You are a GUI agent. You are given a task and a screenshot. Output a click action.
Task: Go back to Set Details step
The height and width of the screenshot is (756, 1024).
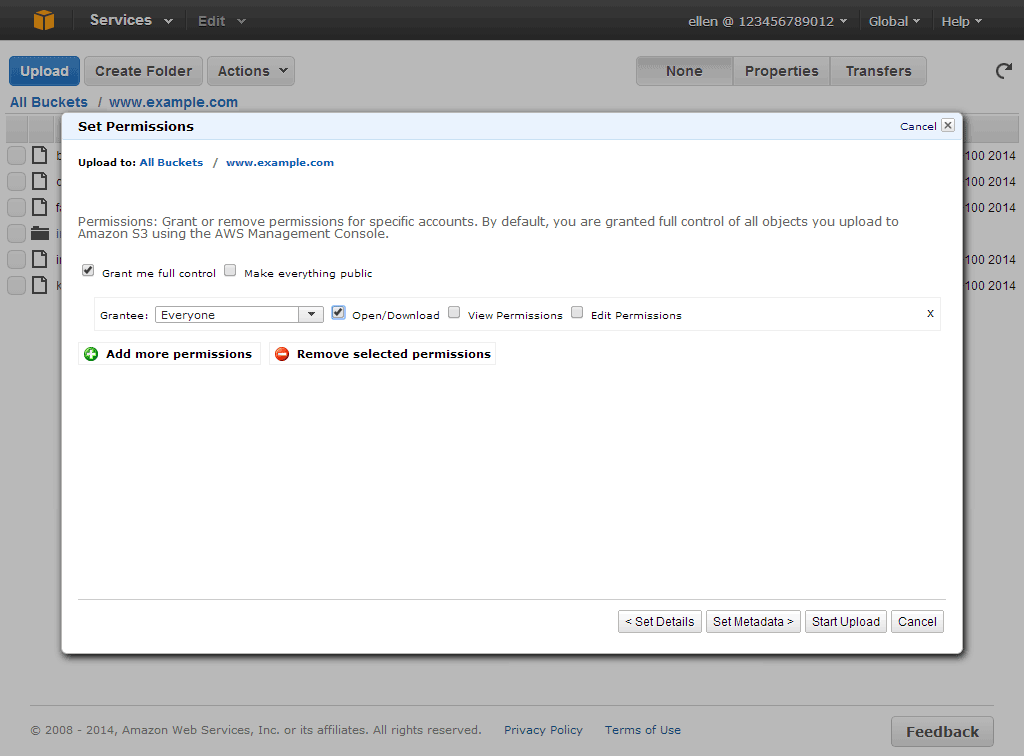tap(660, 621)
